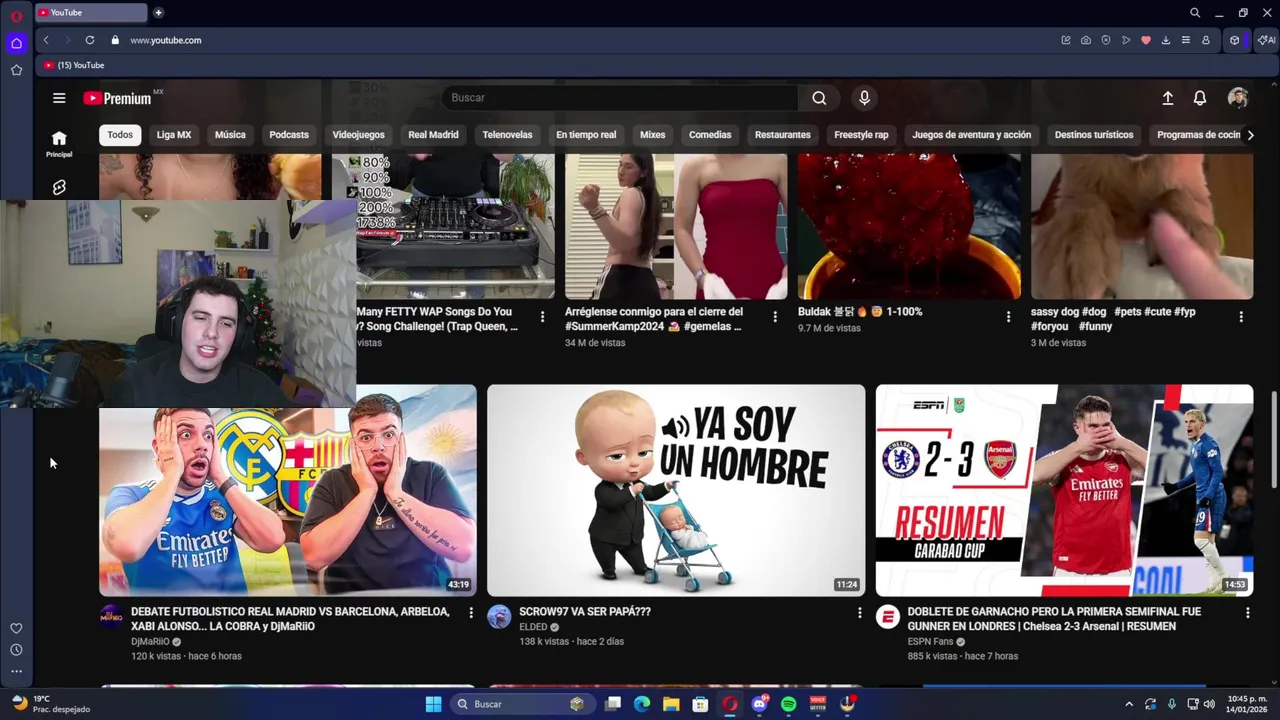The image size is (1280, 720).
Task: Select the Real Madrid filter chip
Action: 433,135
